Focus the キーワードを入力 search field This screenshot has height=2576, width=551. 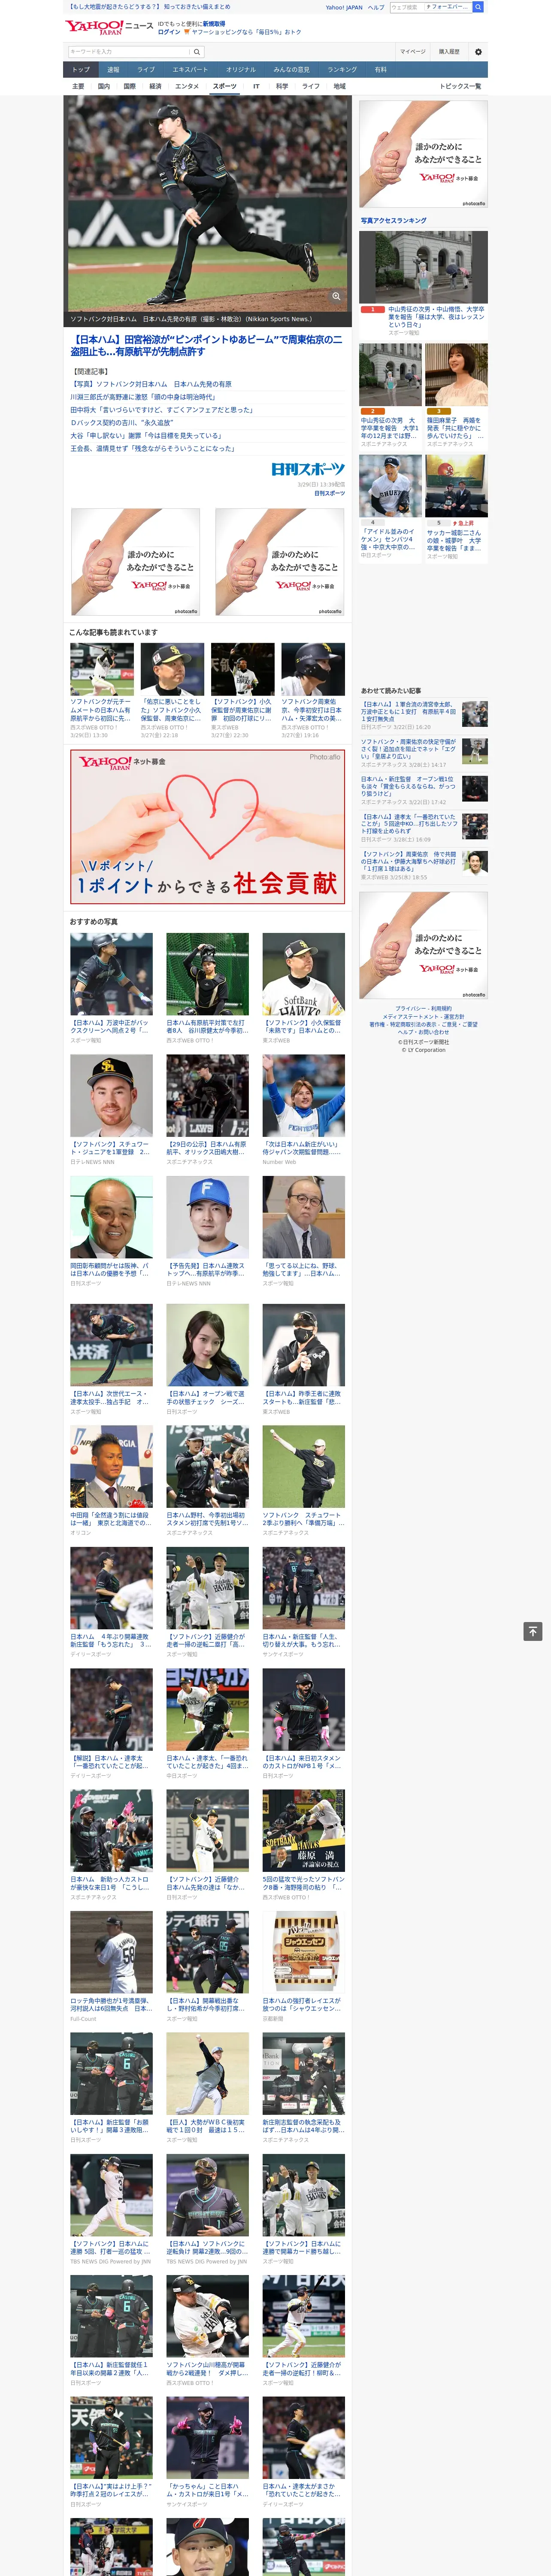(x=129, y=52)
